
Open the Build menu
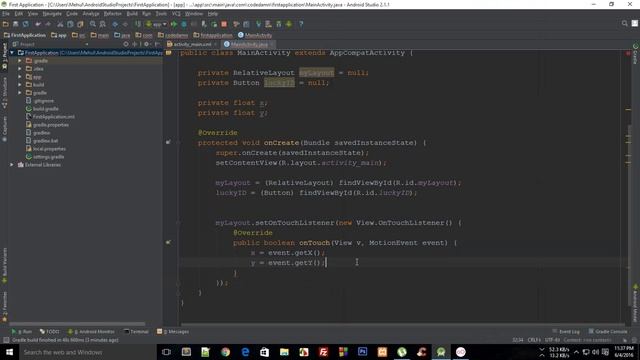coord(132,13)
